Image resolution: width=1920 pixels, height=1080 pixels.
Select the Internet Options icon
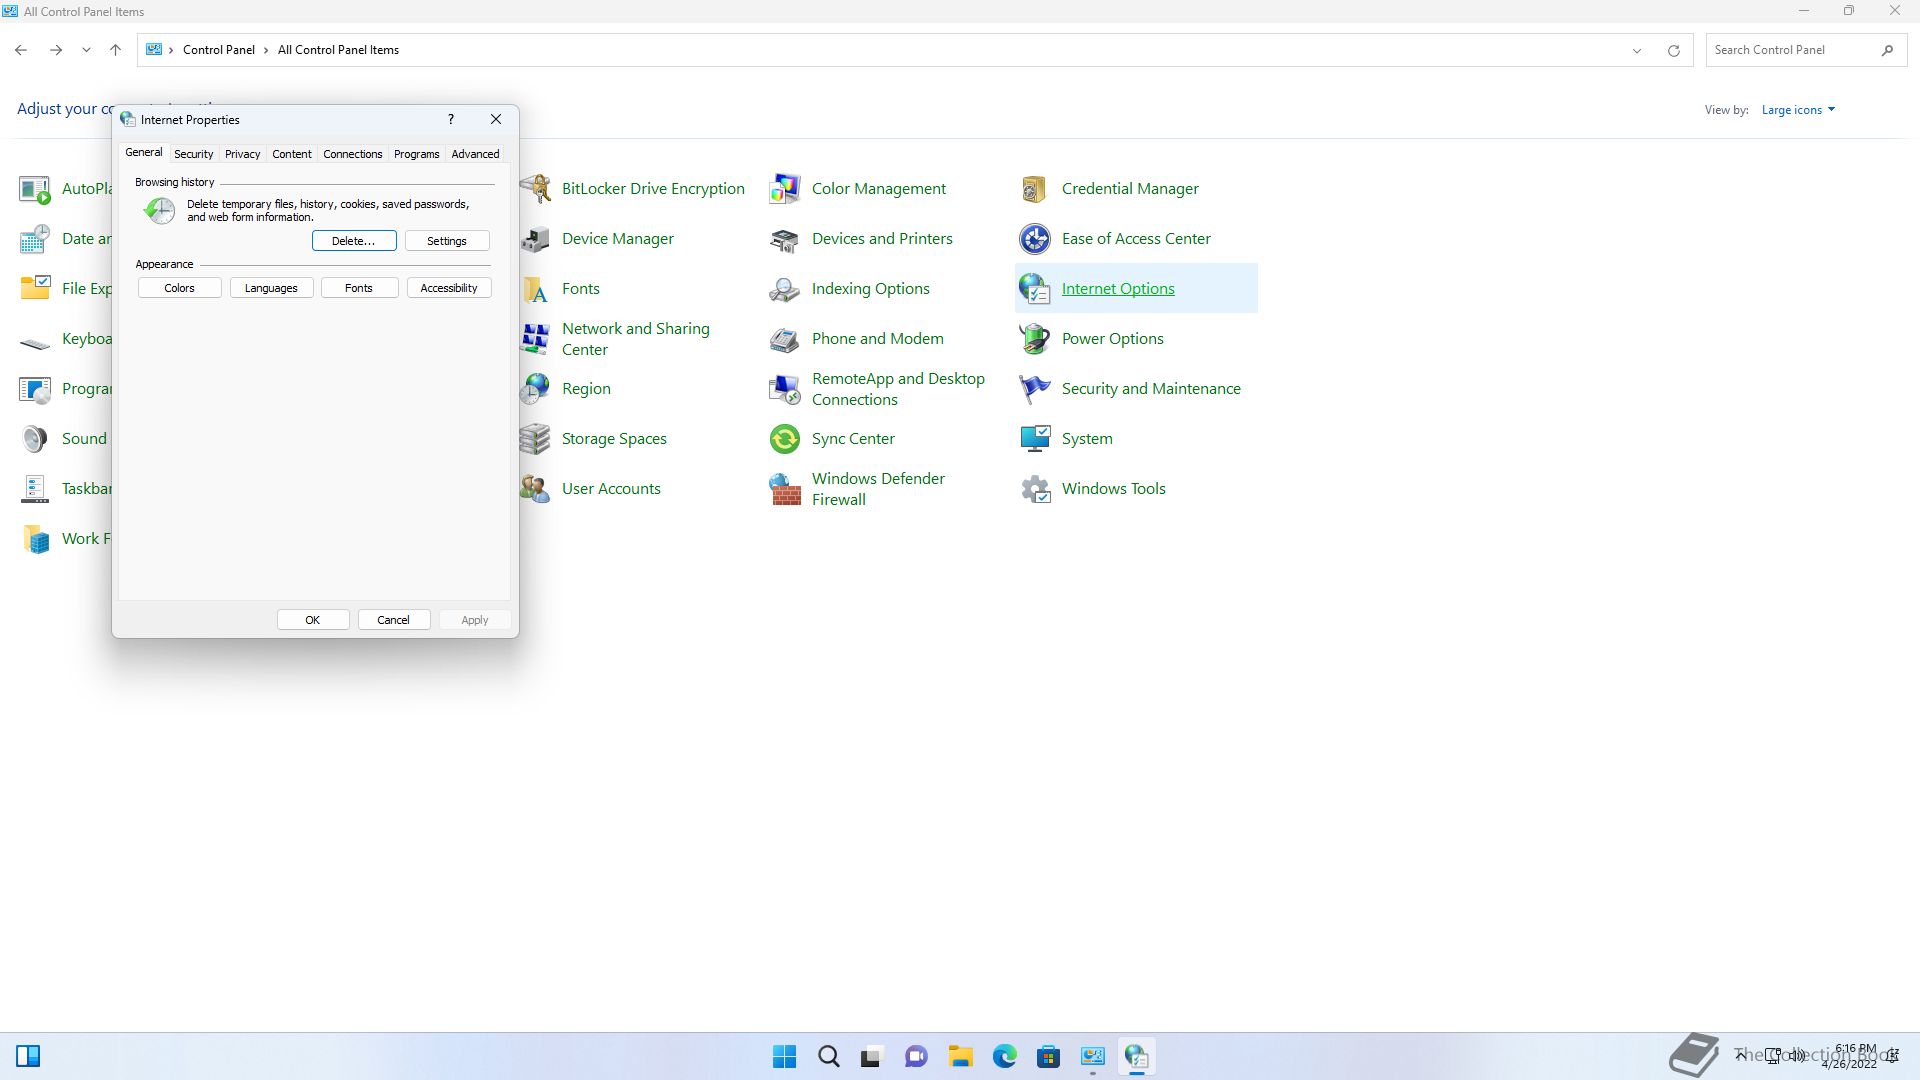tap(1035, 288)
